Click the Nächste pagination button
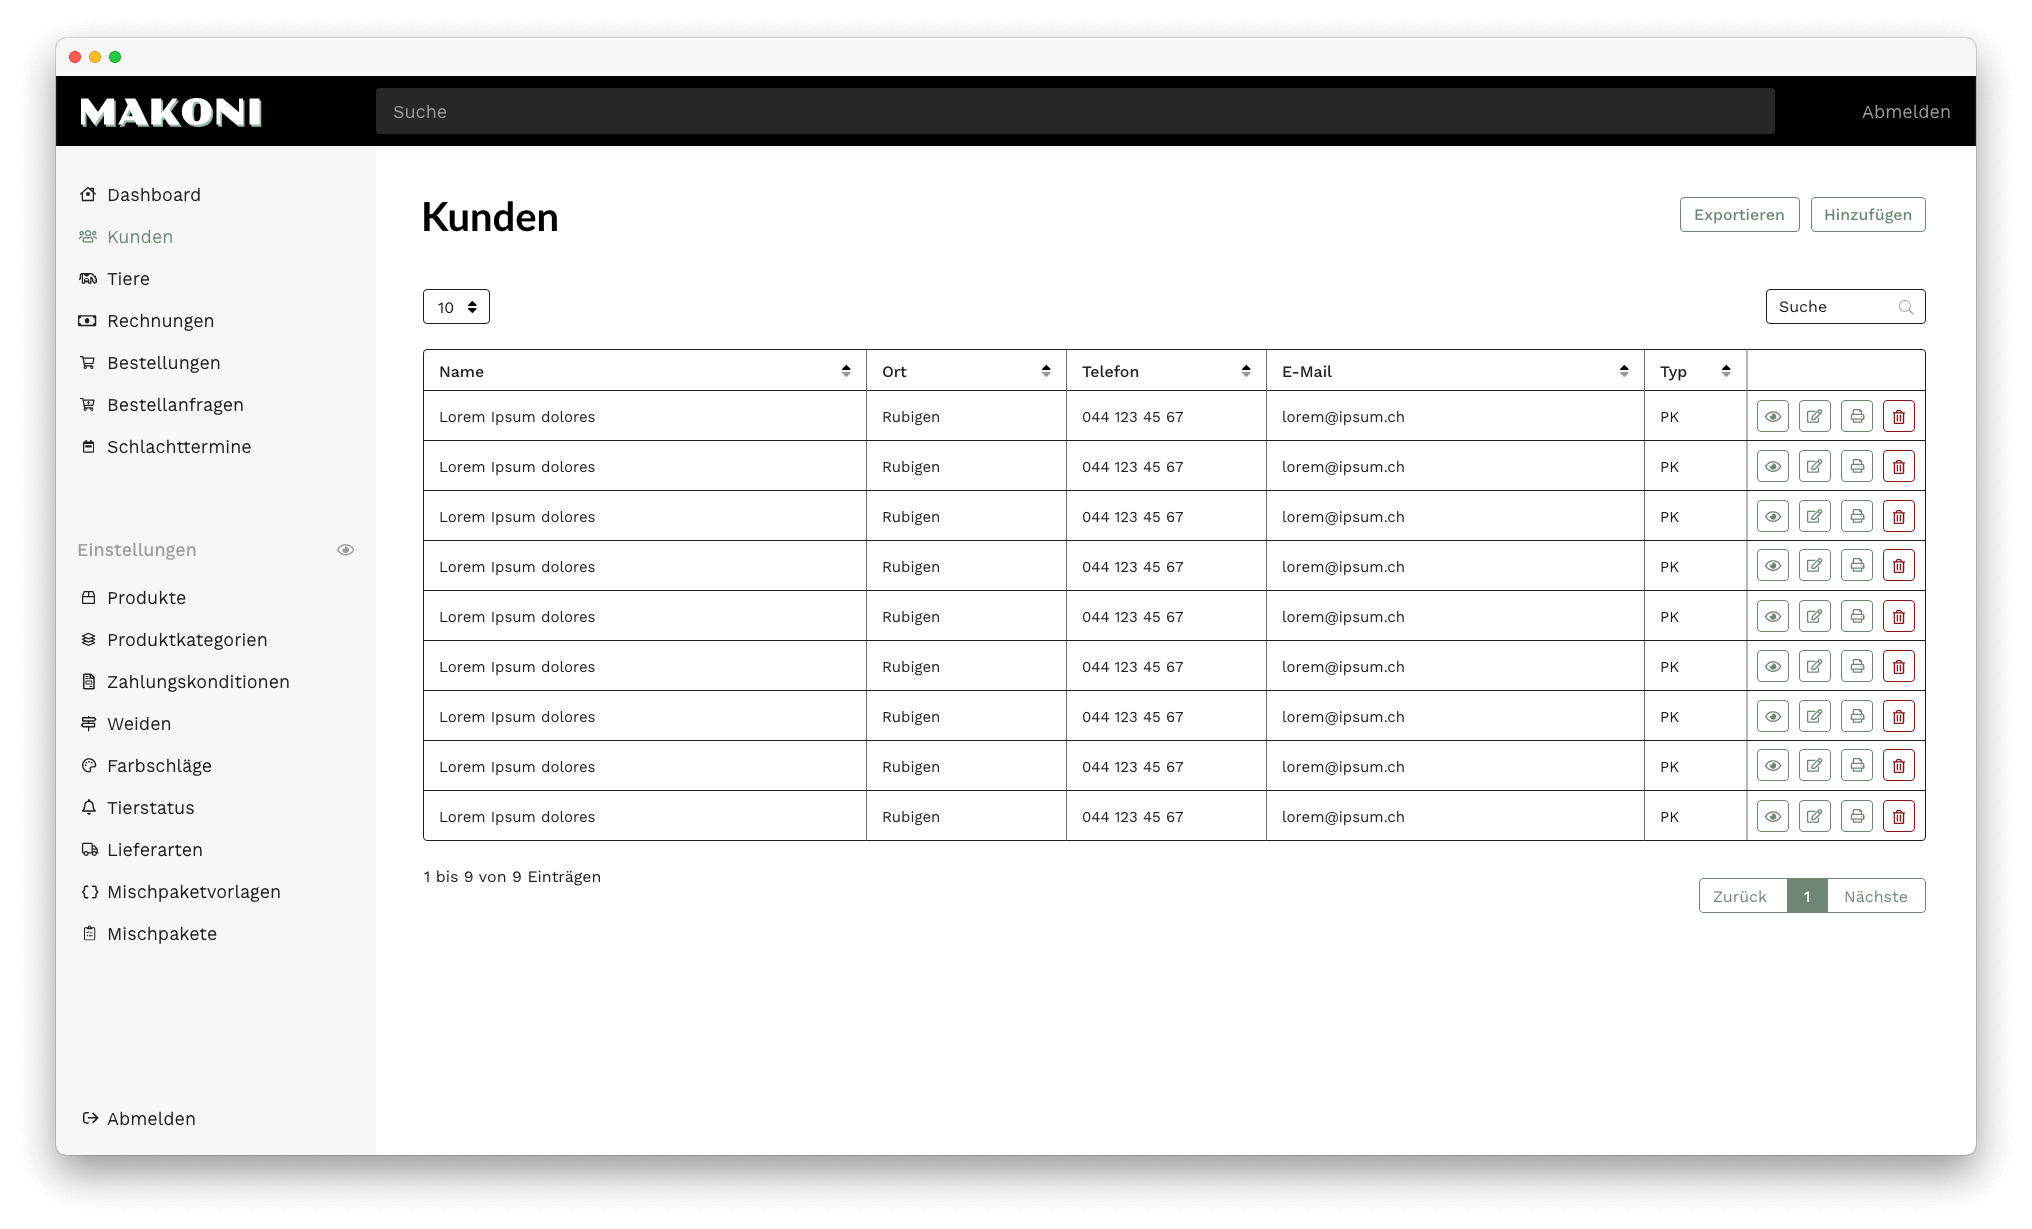The height and width of the screenshot is (1229, 2032). [1875, 896]
